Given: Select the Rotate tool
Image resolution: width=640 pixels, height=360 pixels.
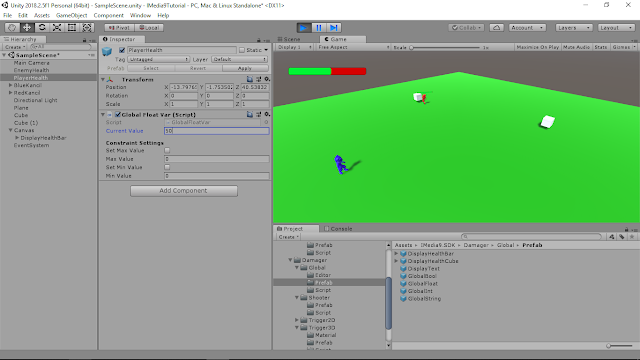Looking at the screenshot, I should click(42, 27).
